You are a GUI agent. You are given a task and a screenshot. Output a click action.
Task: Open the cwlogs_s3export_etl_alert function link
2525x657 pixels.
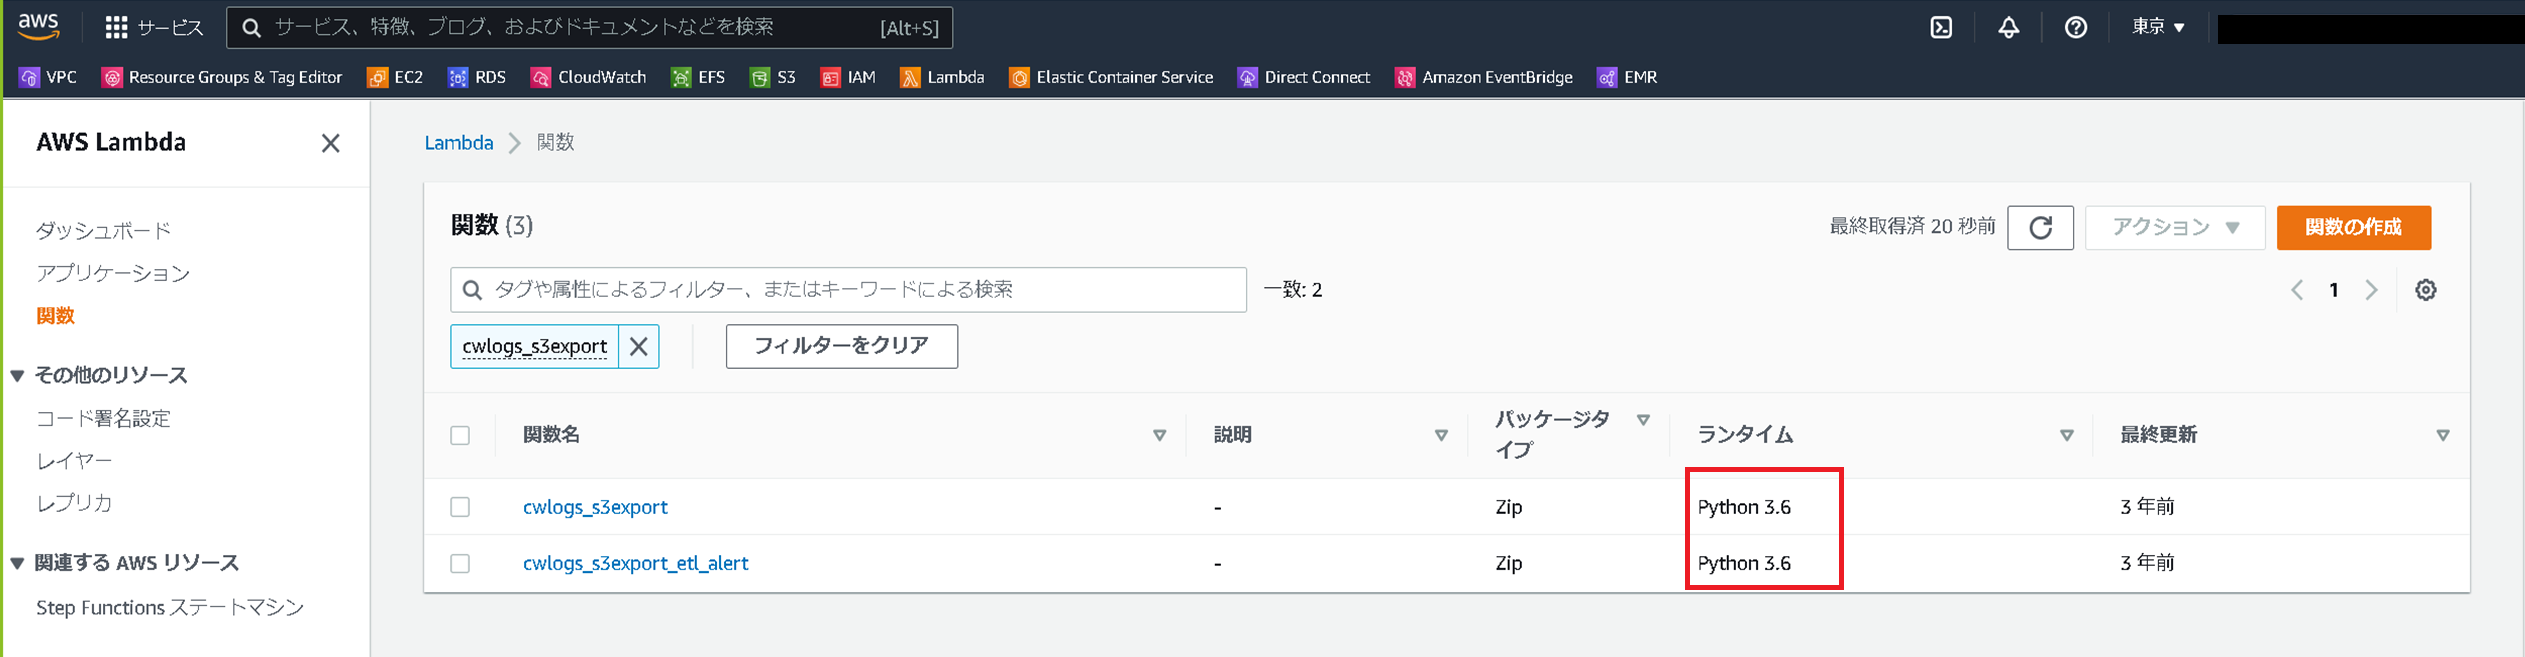[635, 563]
